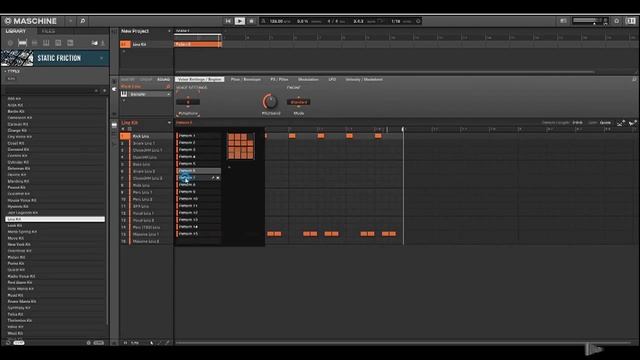Image resolution: width=640 pixels, height=360 pixels.
Task: Click the SOUND tab in the control area
Action: tap(163, 79)
